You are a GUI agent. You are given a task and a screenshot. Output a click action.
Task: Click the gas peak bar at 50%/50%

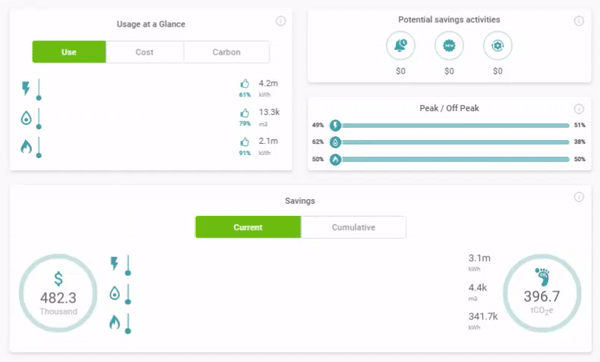tap(455, 159)
